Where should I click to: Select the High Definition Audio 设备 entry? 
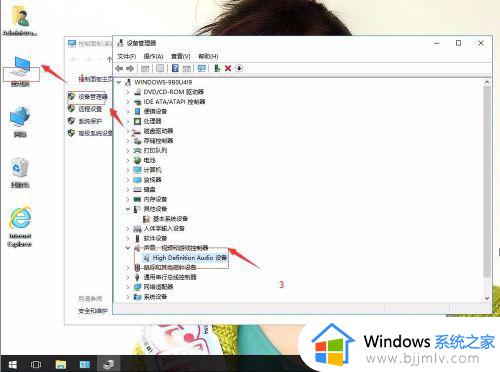click(x=190, y=258)
